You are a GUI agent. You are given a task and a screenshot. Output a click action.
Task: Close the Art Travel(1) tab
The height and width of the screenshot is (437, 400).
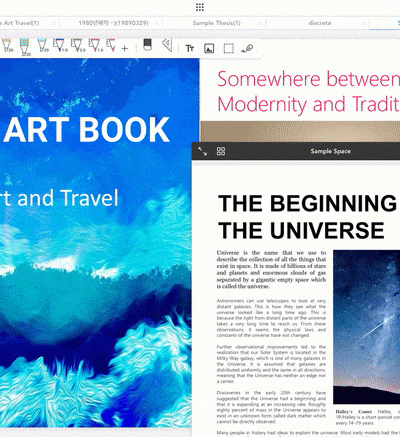54,23
